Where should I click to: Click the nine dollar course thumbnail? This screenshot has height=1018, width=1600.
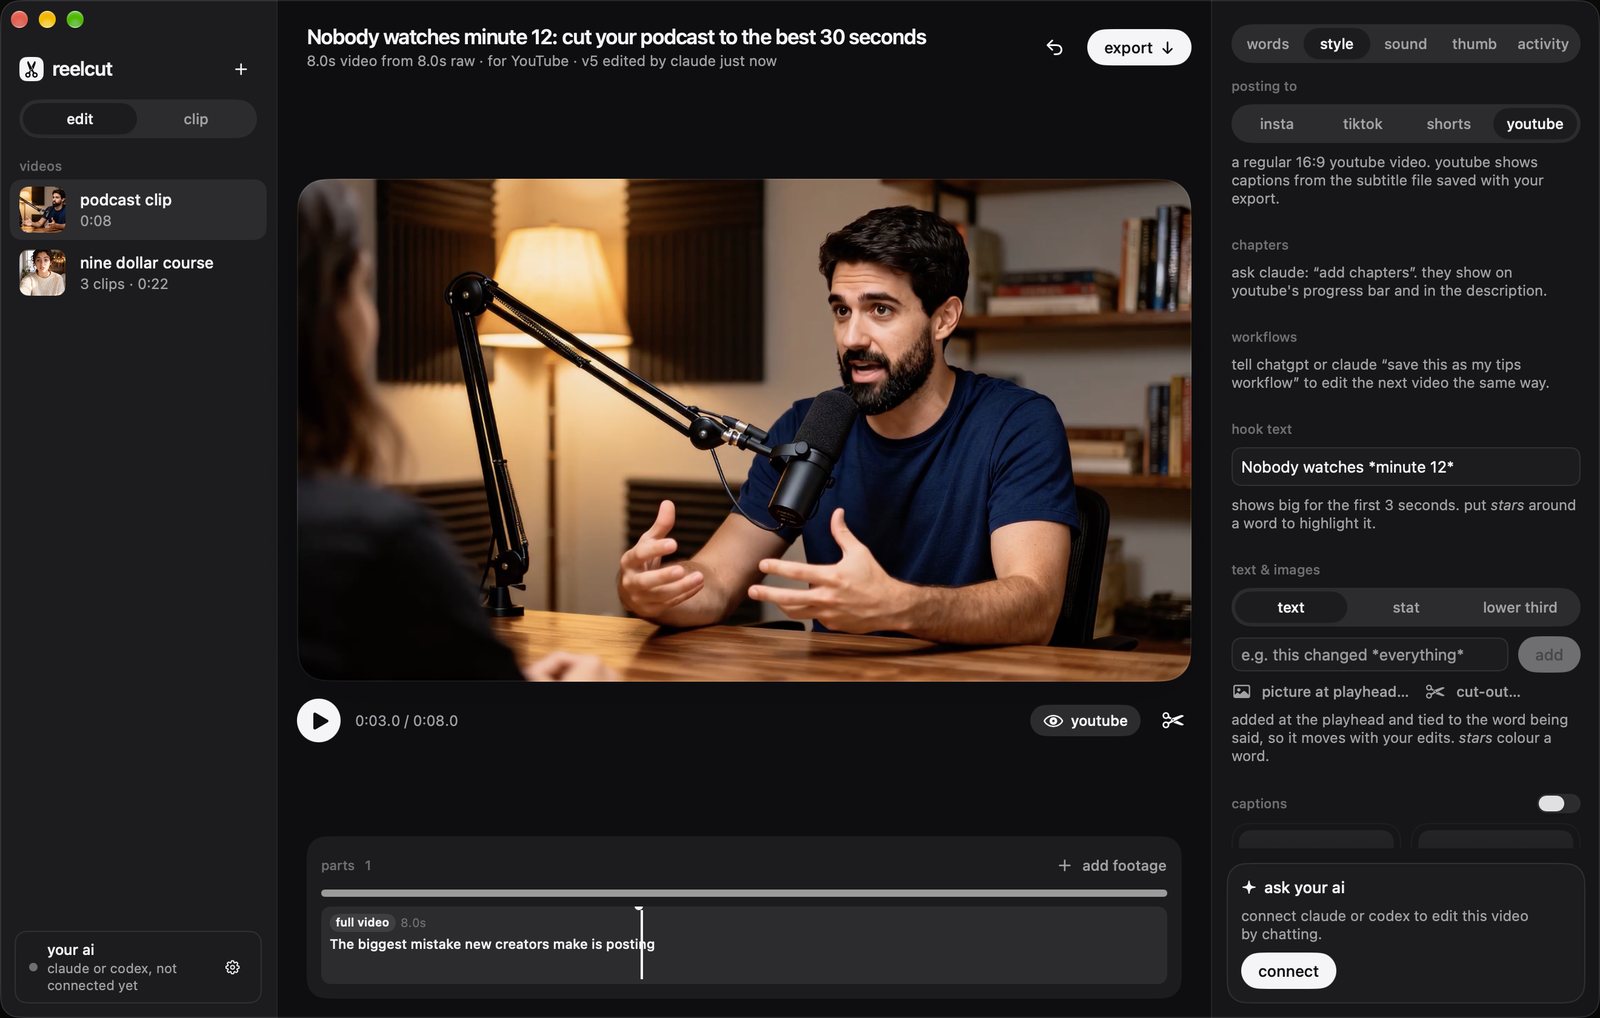[43, 273]
